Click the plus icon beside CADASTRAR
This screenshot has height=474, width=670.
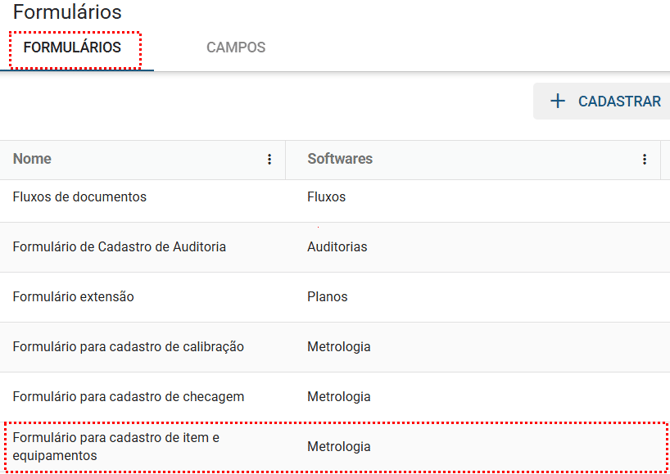pos(558,101)
